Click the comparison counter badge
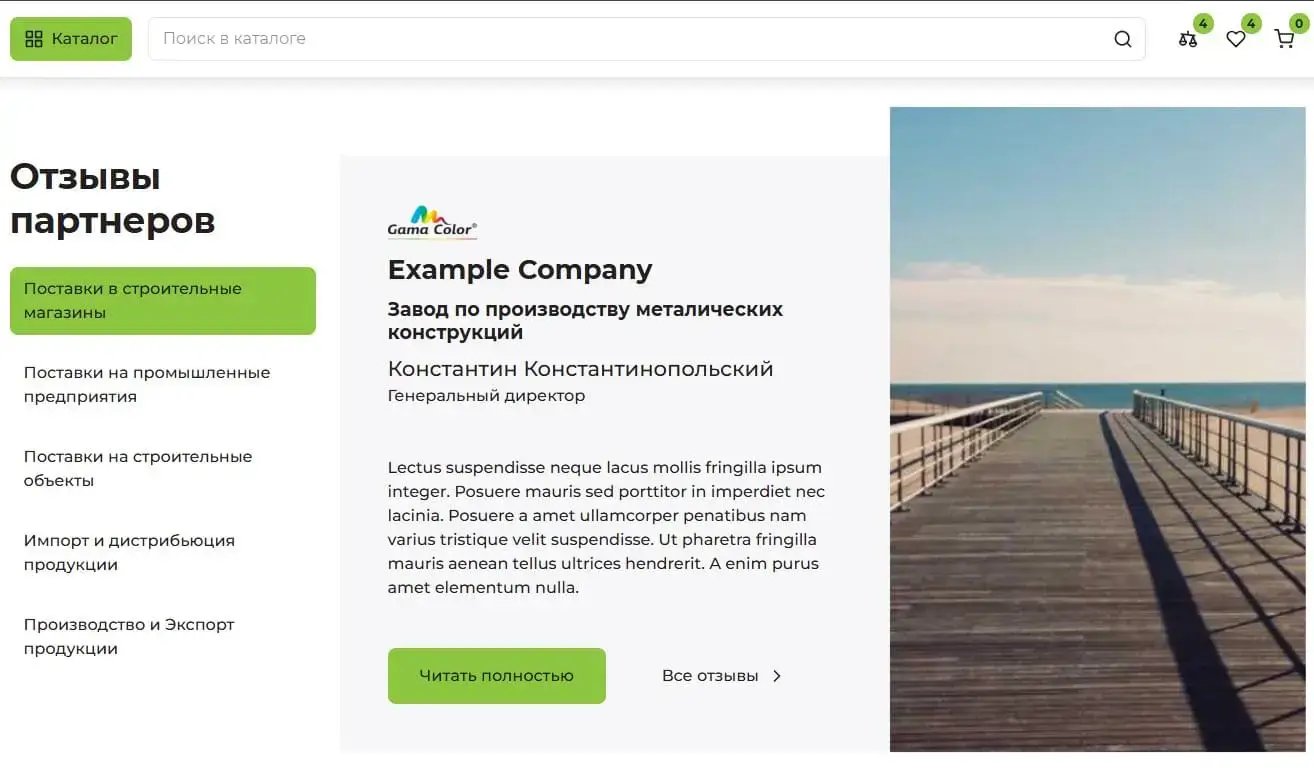The width and height of the screenshot is (1314, 782). coord(1203,24)
